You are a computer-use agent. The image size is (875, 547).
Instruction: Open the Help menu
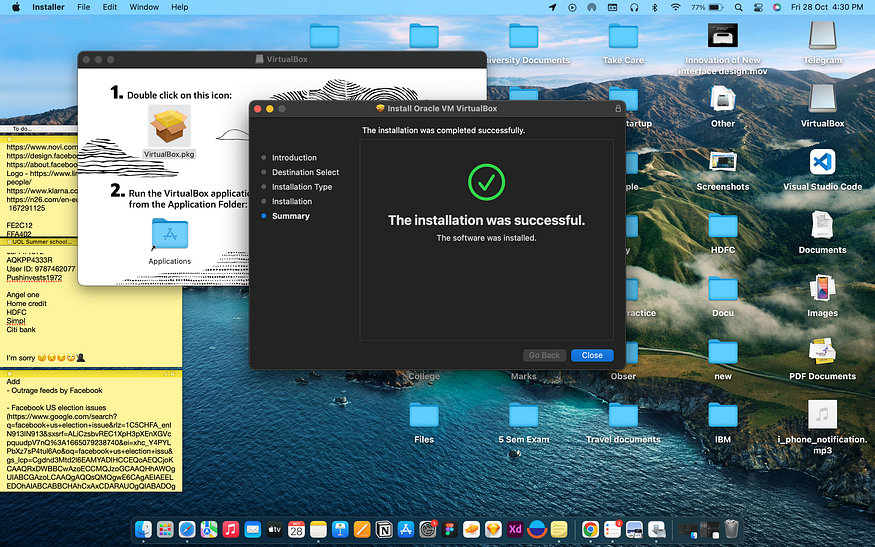(180, 7)
